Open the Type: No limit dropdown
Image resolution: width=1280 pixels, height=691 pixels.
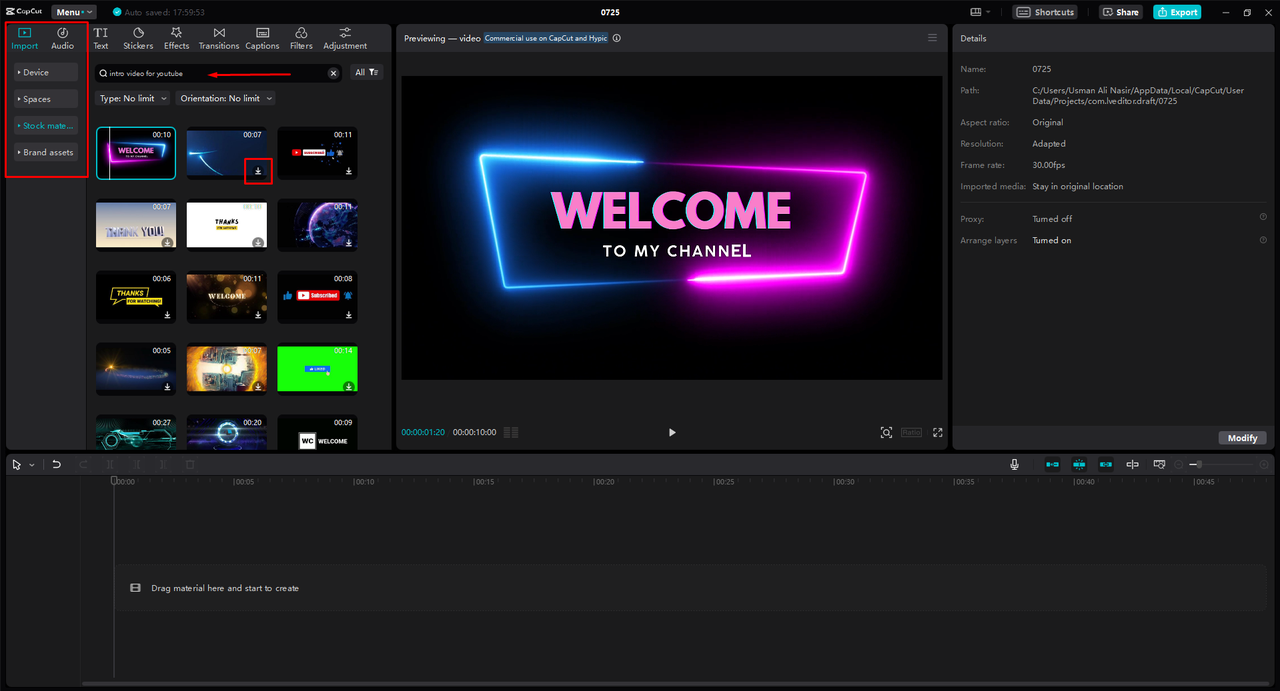point(133,98)
